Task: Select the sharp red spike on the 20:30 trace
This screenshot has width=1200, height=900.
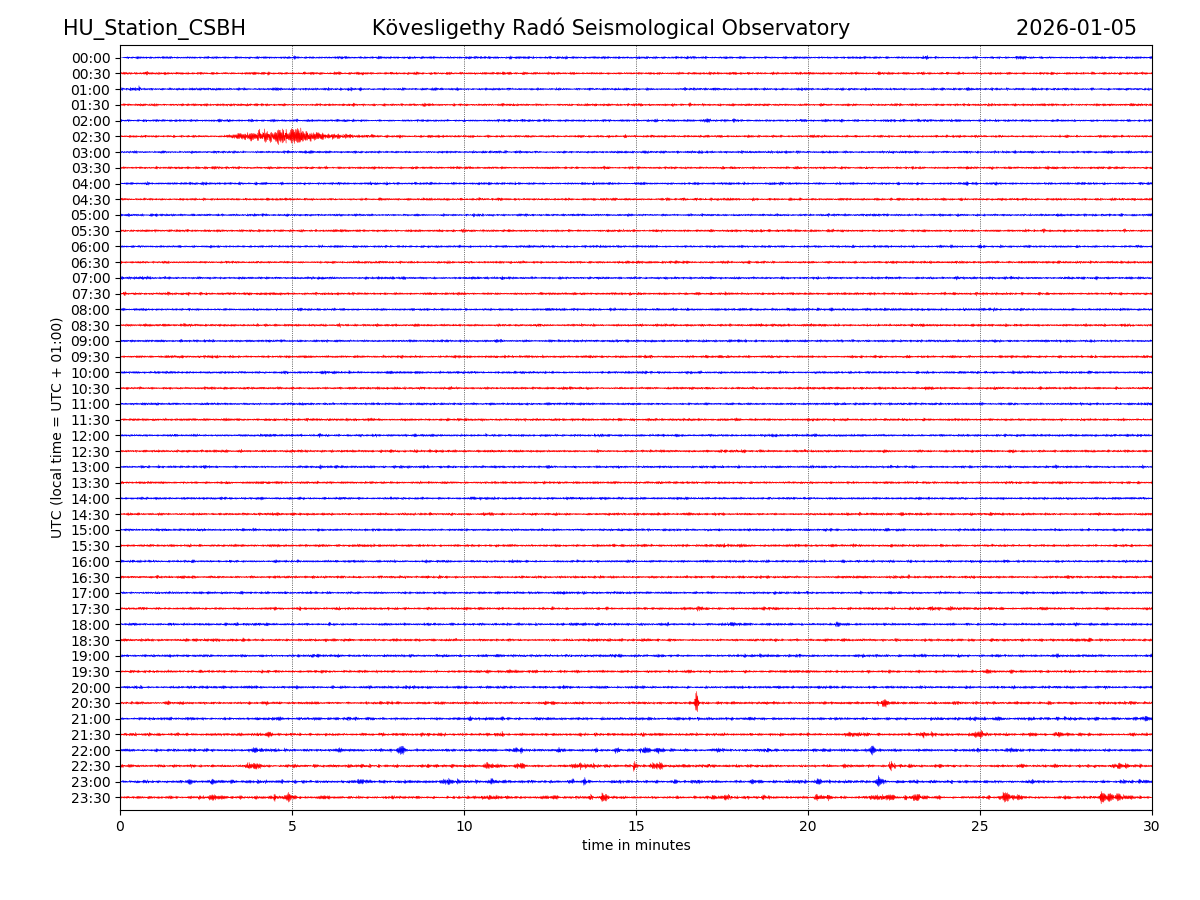Action: (x=696, y=702)
